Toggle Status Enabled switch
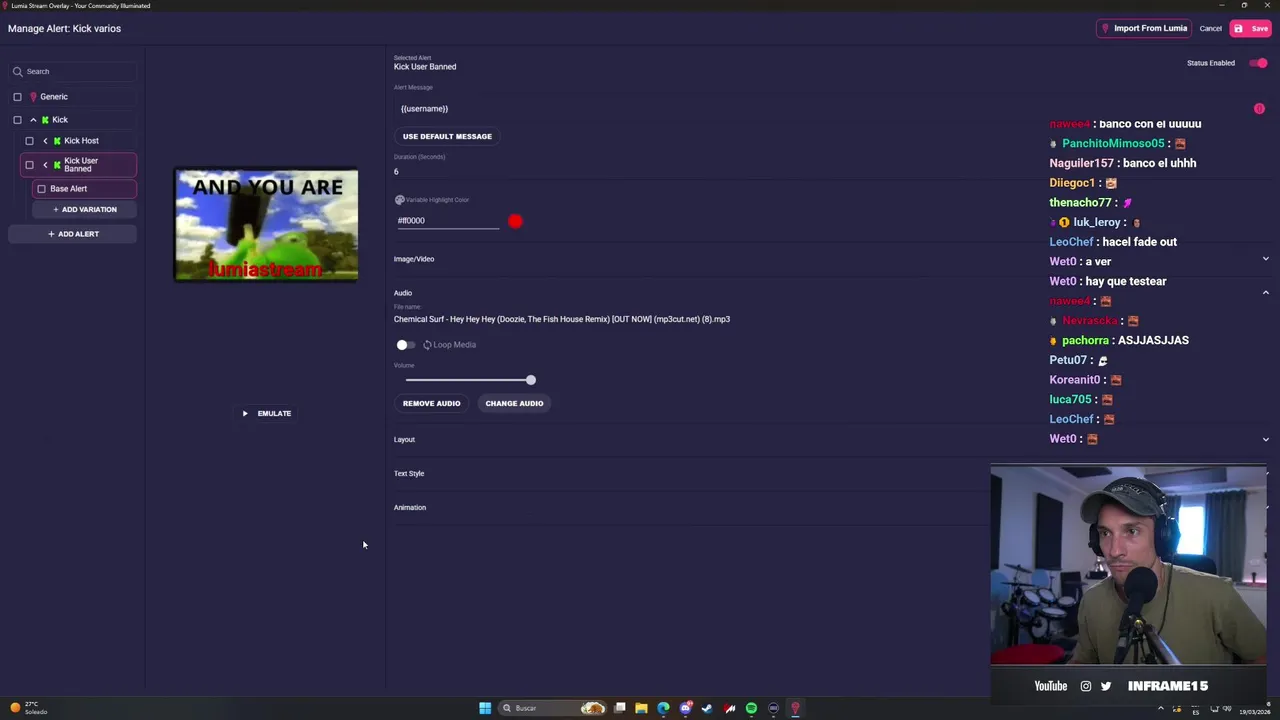This screenshot has height=720, width=1280. (1258, 63)
